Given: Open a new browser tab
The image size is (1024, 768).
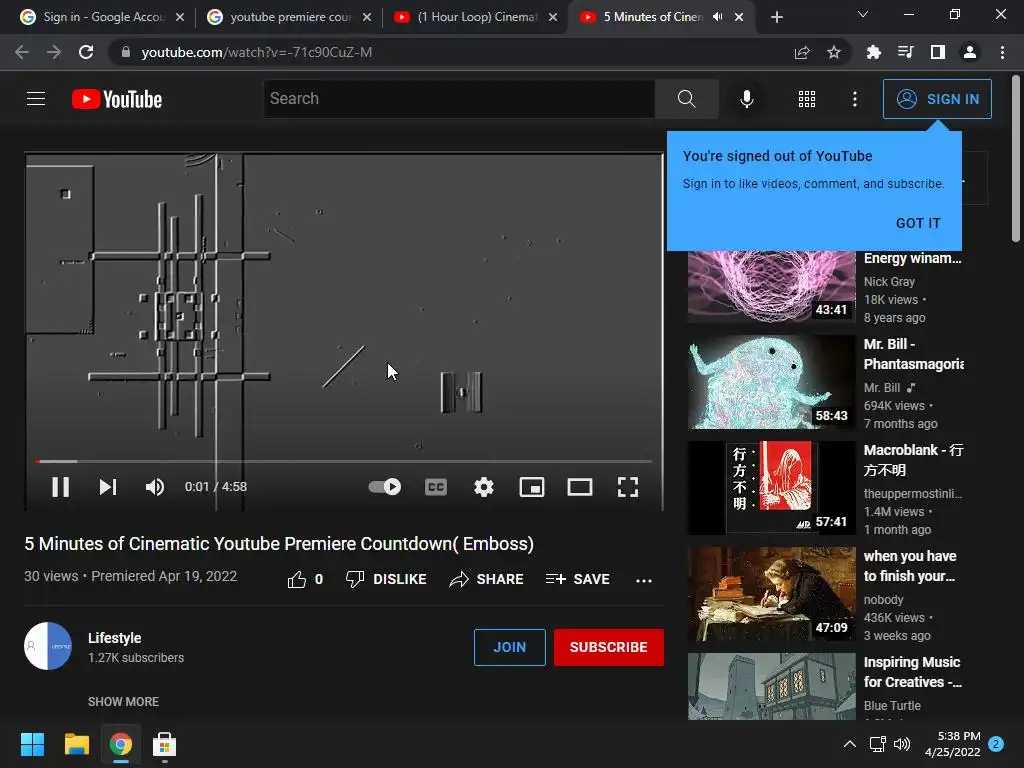Looking at the screenshot, I should pos(776,17).
